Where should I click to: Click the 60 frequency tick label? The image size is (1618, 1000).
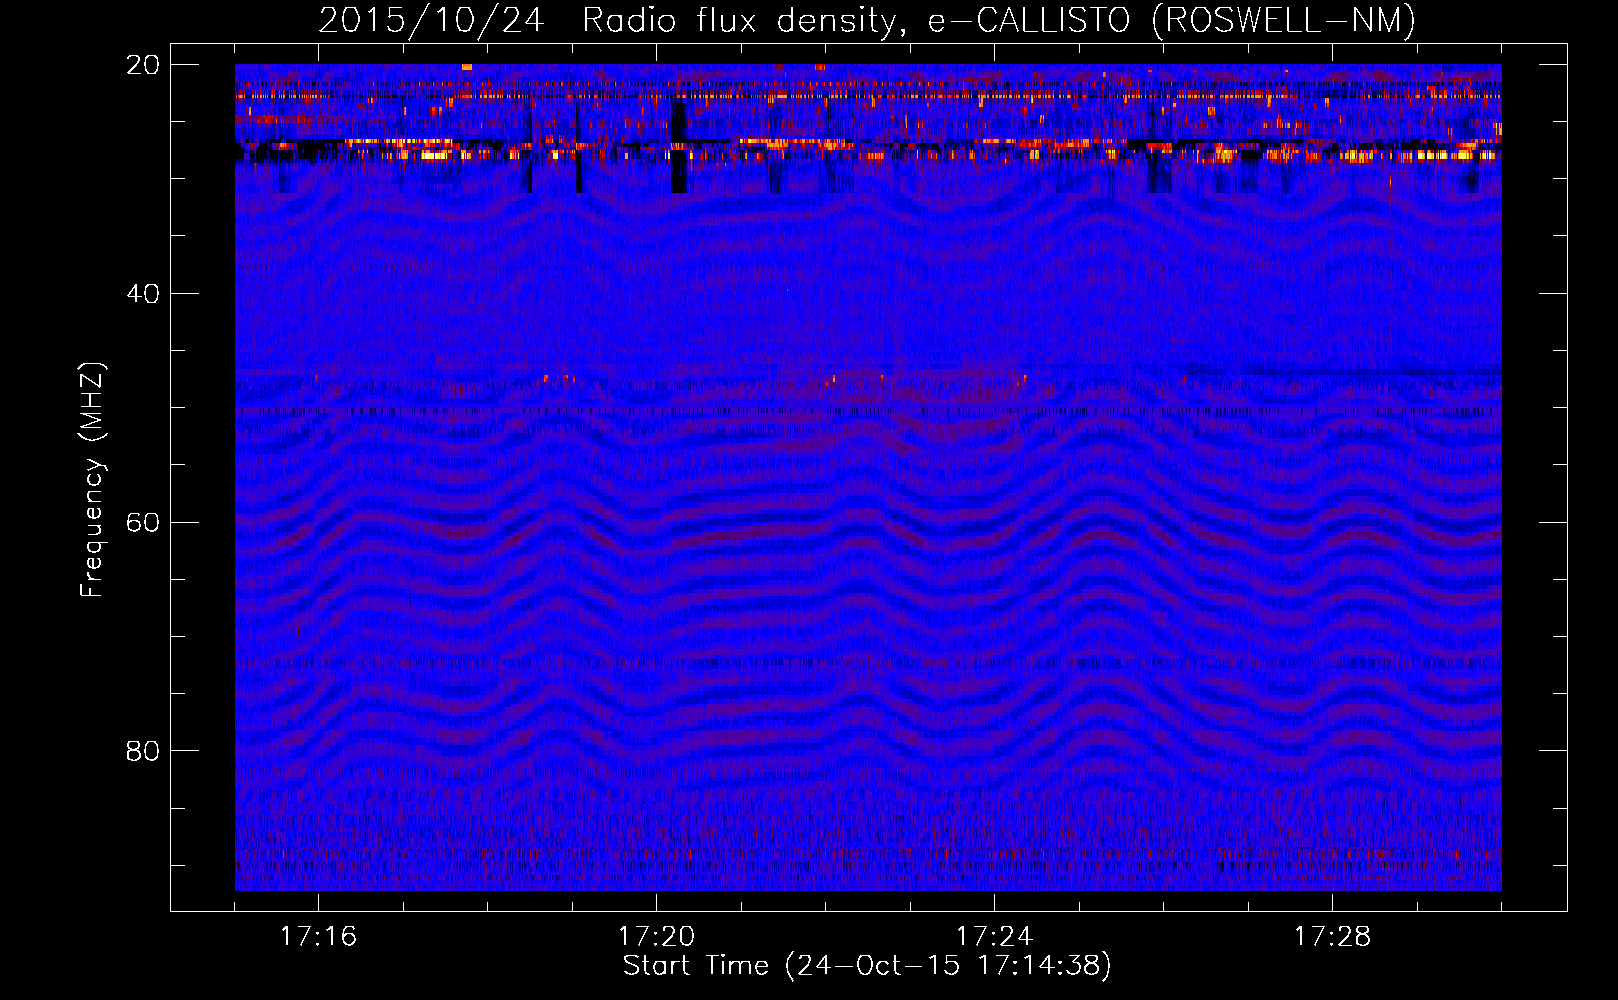143,523
